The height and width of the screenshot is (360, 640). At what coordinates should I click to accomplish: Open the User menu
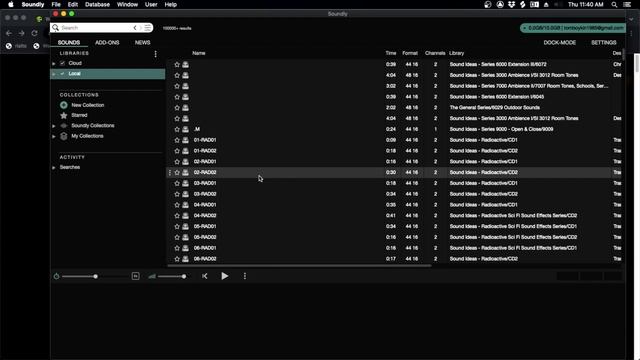(x=151, y=4)
